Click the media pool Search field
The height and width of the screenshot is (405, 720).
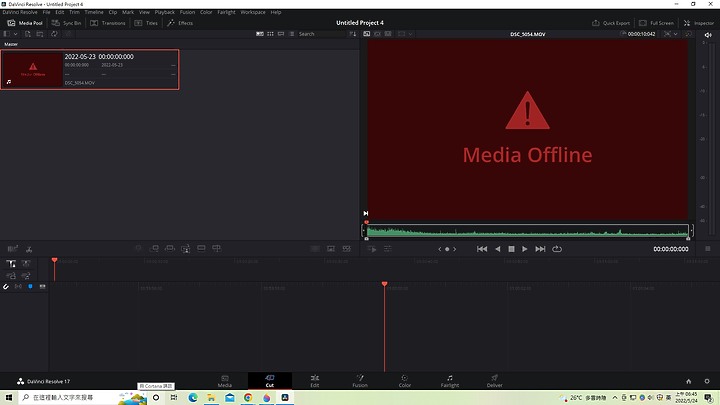pos(321,34)
